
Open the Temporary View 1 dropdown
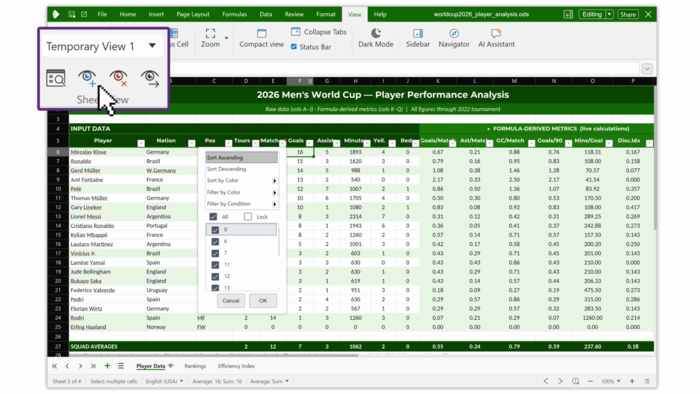(x=152, y=46)
